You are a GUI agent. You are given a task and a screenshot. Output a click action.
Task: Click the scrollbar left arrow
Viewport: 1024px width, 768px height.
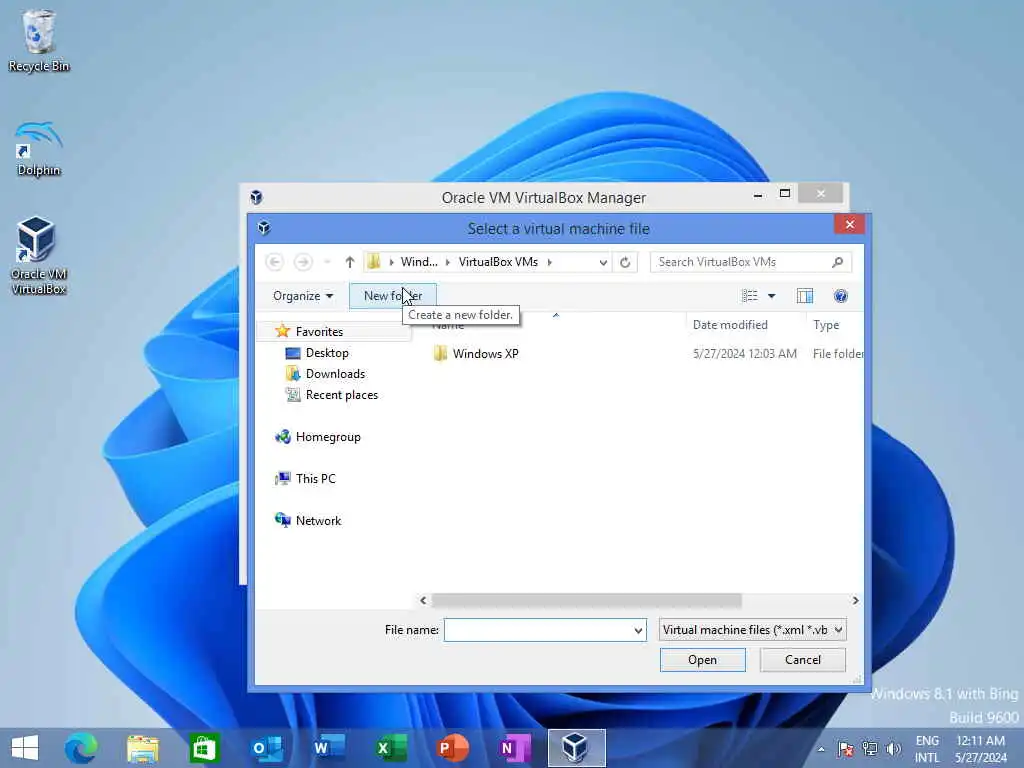pos(423,600)
